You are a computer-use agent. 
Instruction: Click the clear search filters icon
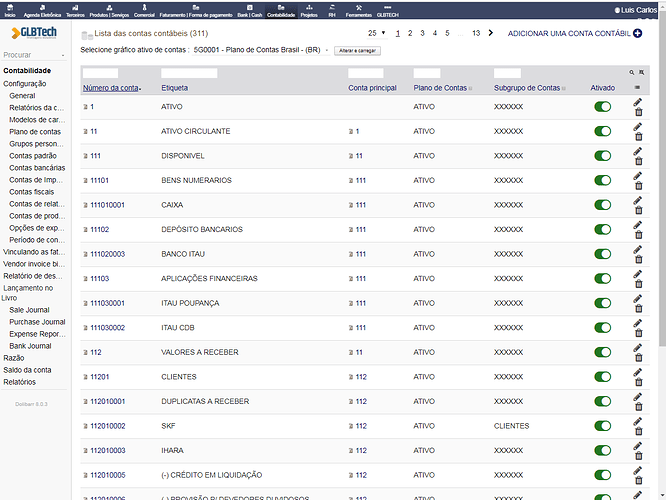[x=641, y=73]
